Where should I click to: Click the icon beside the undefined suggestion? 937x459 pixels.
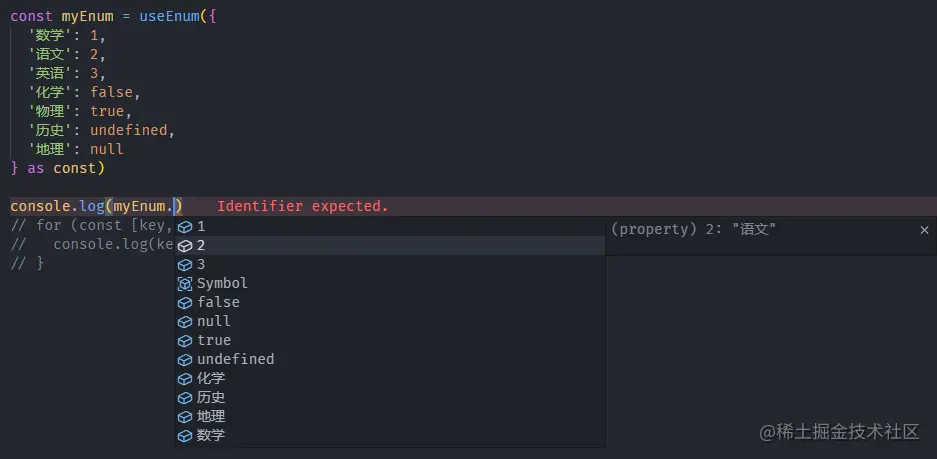point(185,360)
